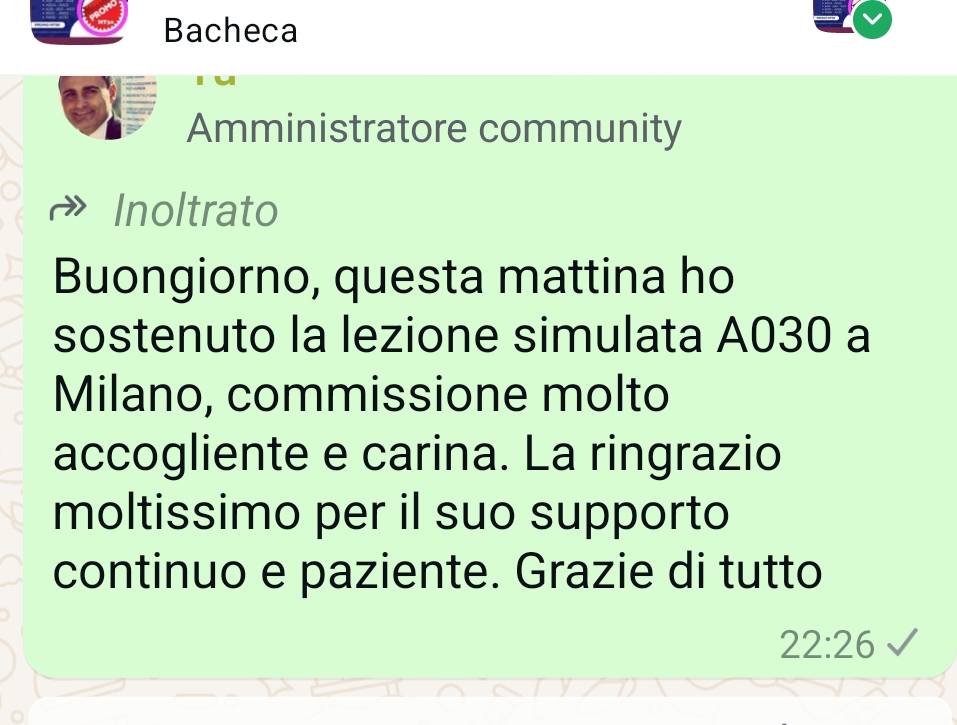Image resolution: width=957 pixels, height=725 pixels.
Task: Tap the small community thumbnail behind the green badge
Action: tap(835, 16)
